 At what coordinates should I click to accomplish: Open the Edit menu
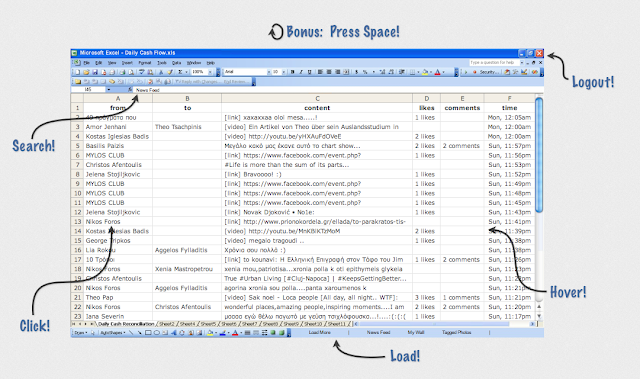click(99, 63)
